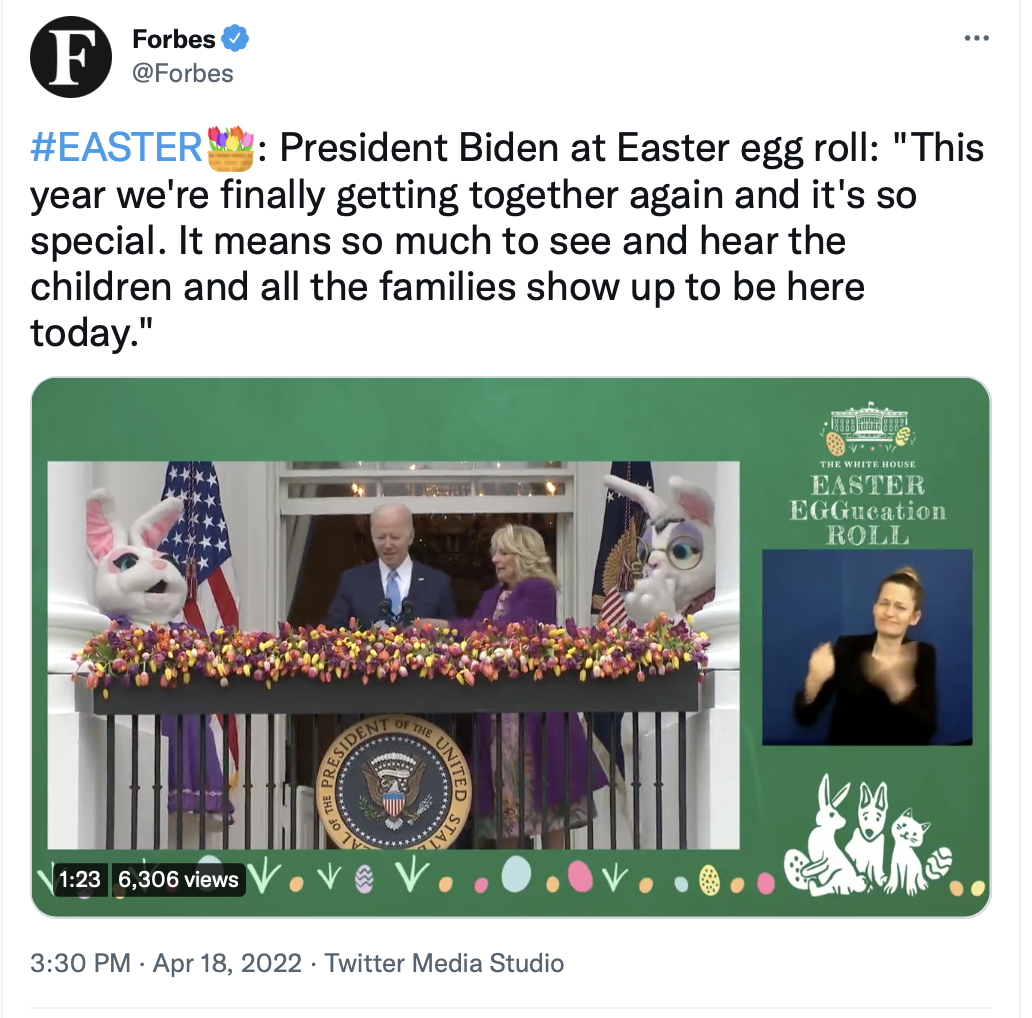
Task: Play the Easter egg roll video
Action: click(511, 647)
